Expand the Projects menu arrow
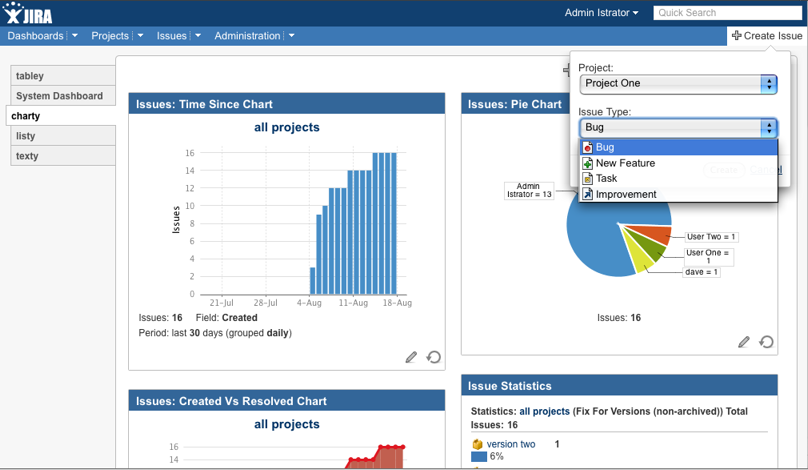Image resolution: width=808 pixels, height=470 pixels. 140,36
